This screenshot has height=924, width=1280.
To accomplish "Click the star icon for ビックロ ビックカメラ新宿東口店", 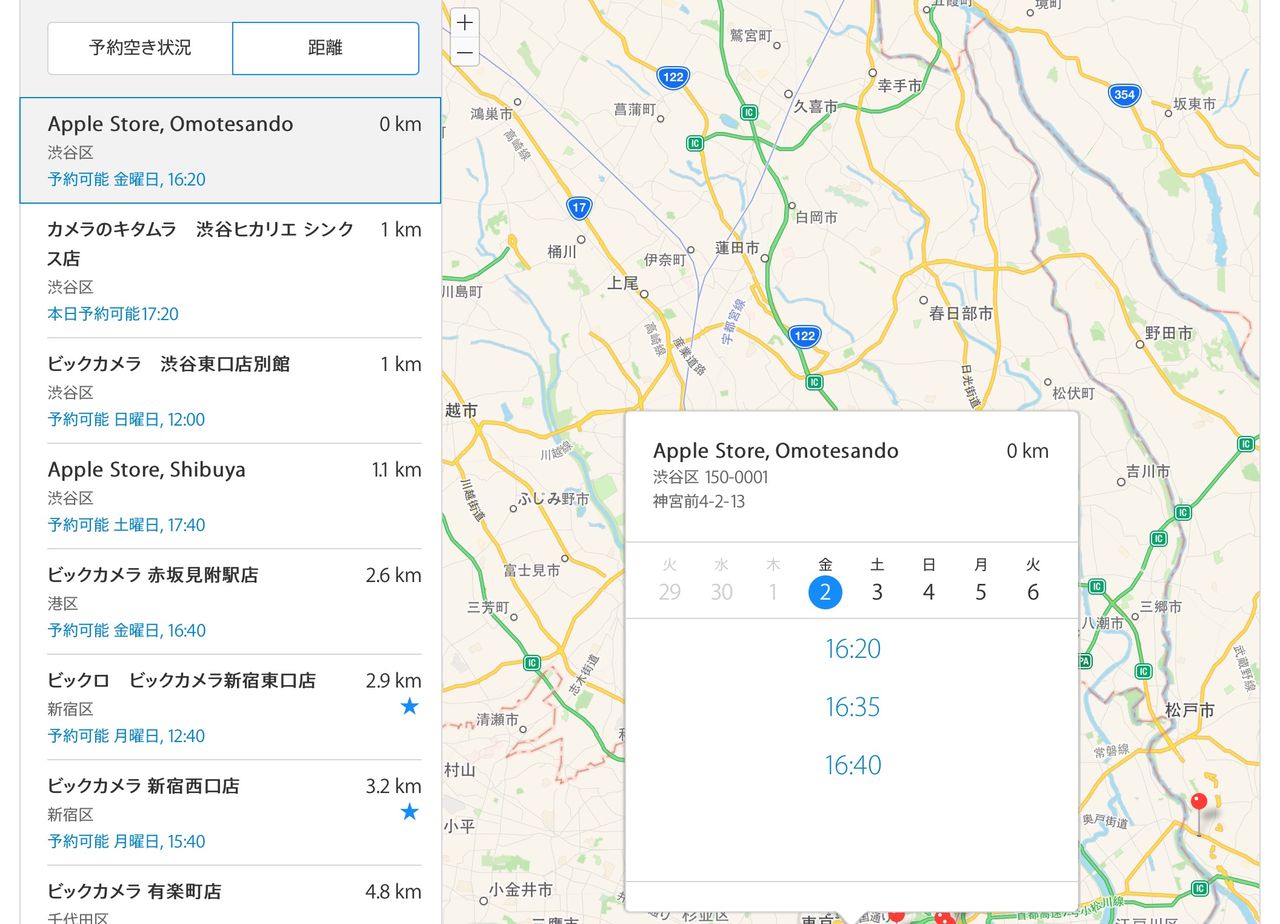I will click(x=409, y=707).
